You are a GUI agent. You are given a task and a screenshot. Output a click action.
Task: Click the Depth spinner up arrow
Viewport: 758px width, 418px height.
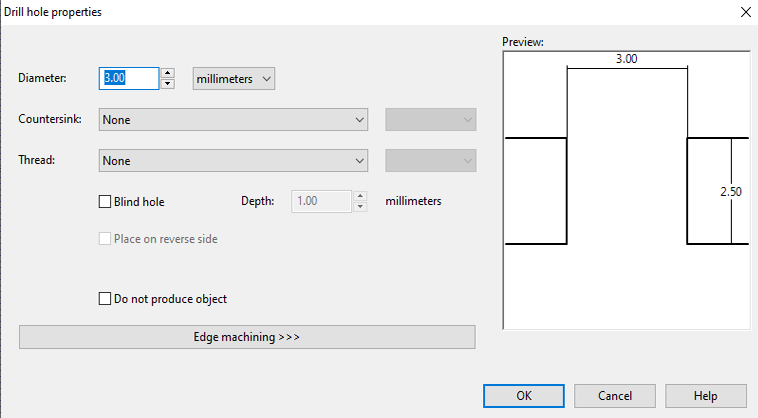[x=358, y=196]
